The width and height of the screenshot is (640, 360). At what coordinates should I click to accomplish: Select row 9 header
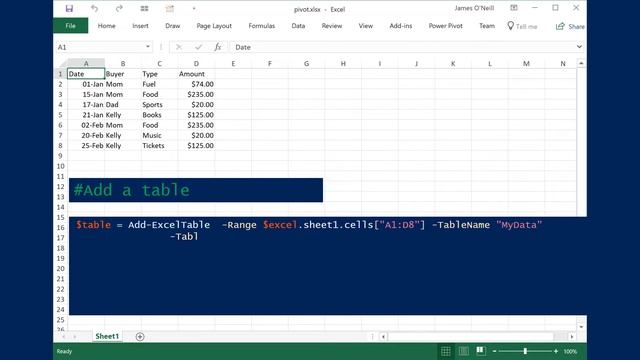60,156
